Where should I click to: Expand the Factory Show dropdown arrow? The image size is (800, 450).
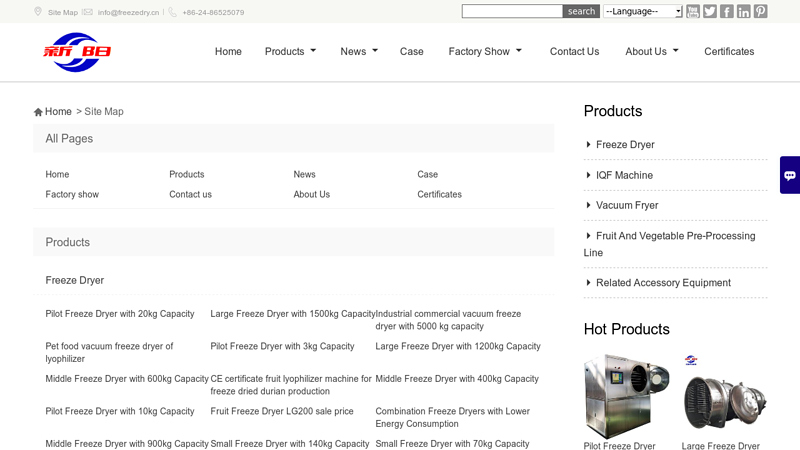519,51
